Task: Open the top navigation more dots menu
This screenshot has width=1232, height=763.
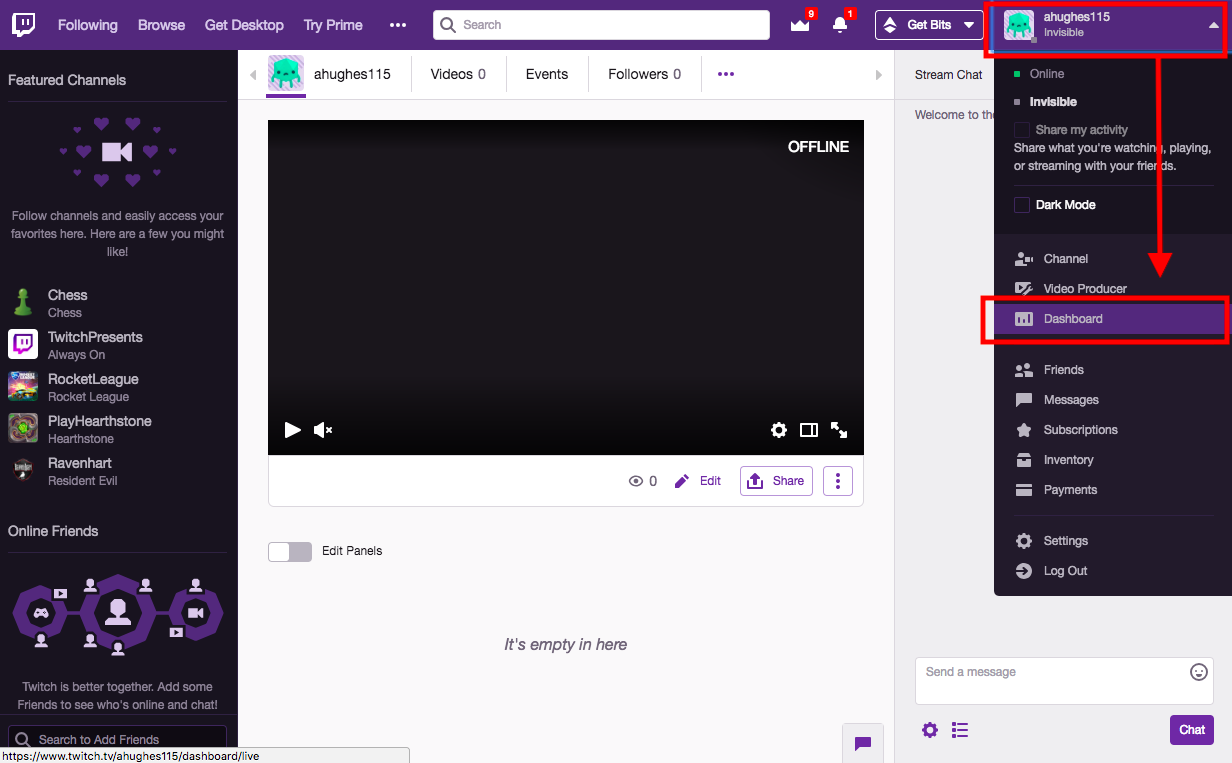Action: point(398,25)
